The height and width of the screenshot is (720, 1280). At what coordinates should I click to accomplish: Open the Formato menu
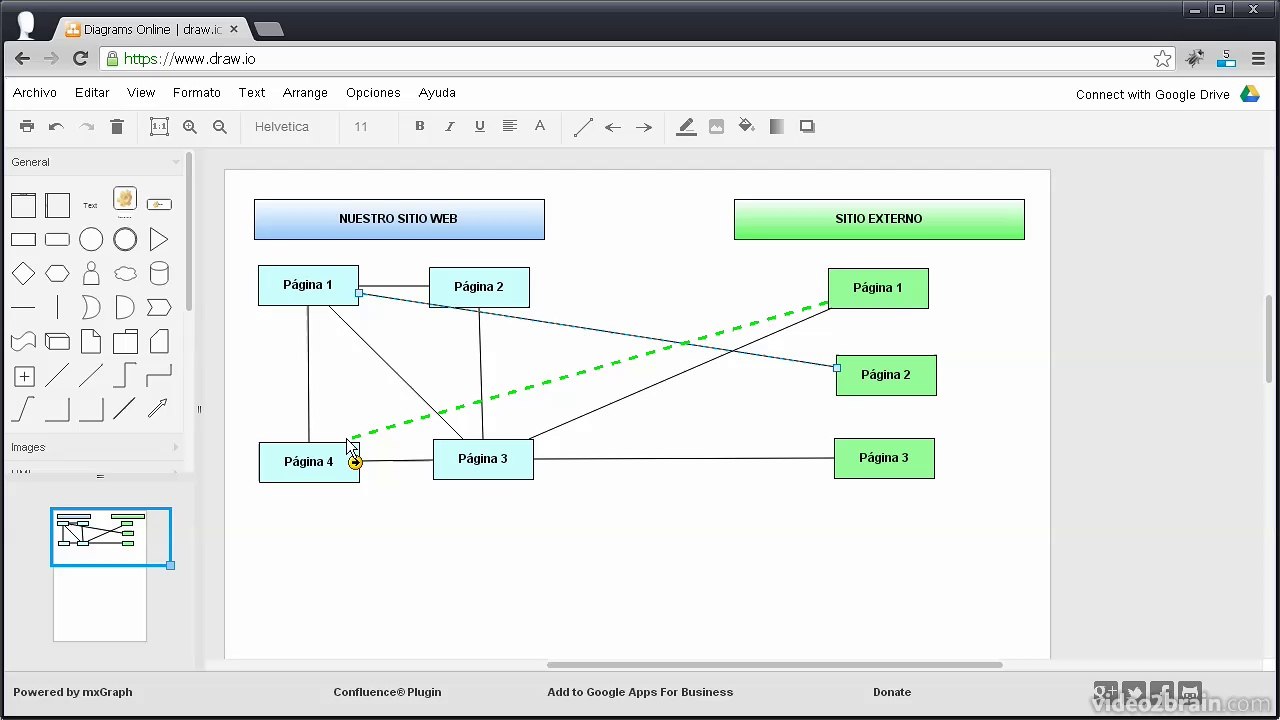[x=197, y=93]
